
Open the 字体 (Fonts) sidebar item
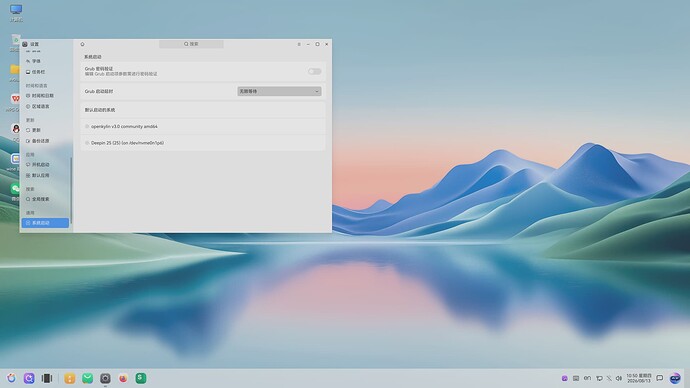[x=45, y=61]
